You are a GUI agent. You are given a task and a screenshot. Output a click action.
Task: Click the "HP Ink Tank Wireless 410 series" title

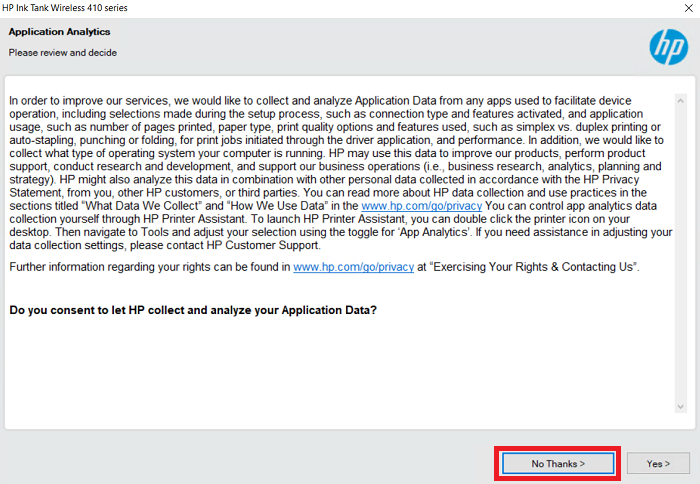65,8
